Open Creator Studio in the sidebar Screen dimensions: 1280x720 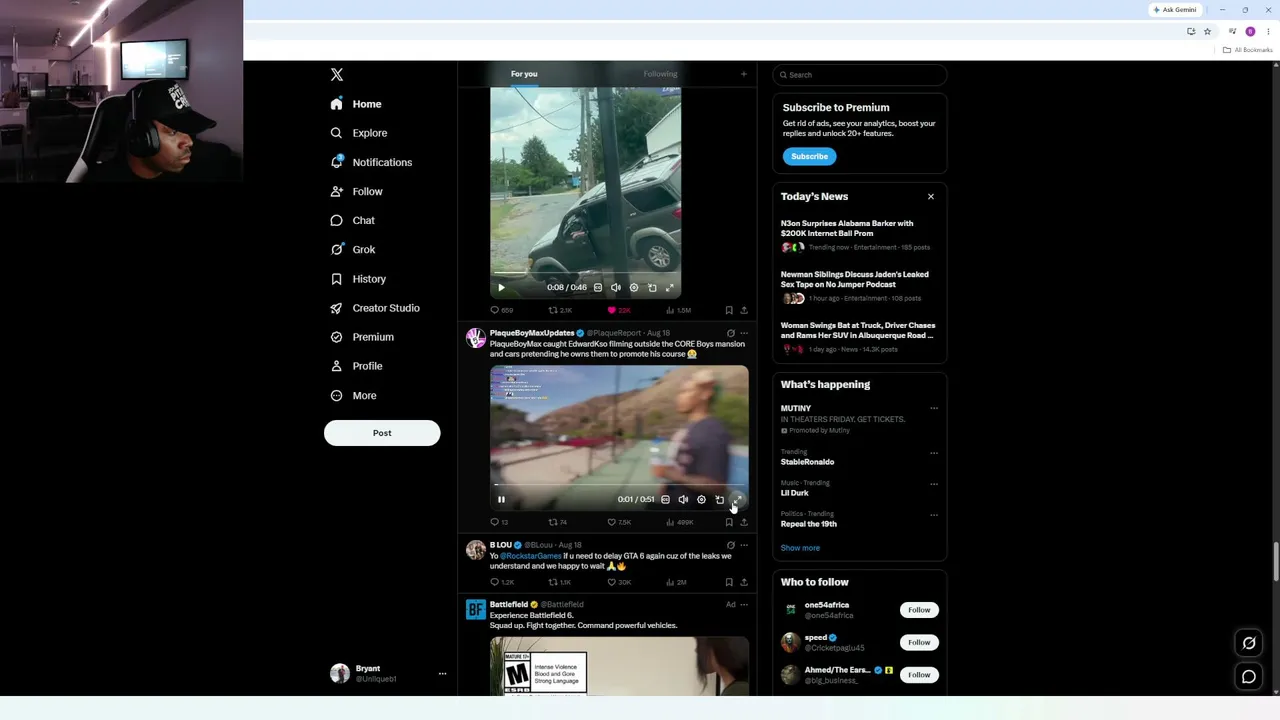click(x=375, y=308)
